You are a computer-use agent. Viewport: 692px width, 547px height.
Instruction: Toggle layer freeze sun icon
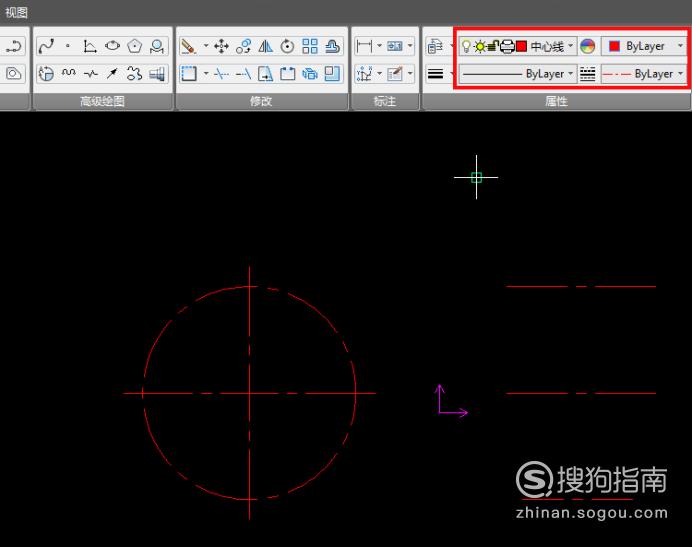[x=480, y=46]
